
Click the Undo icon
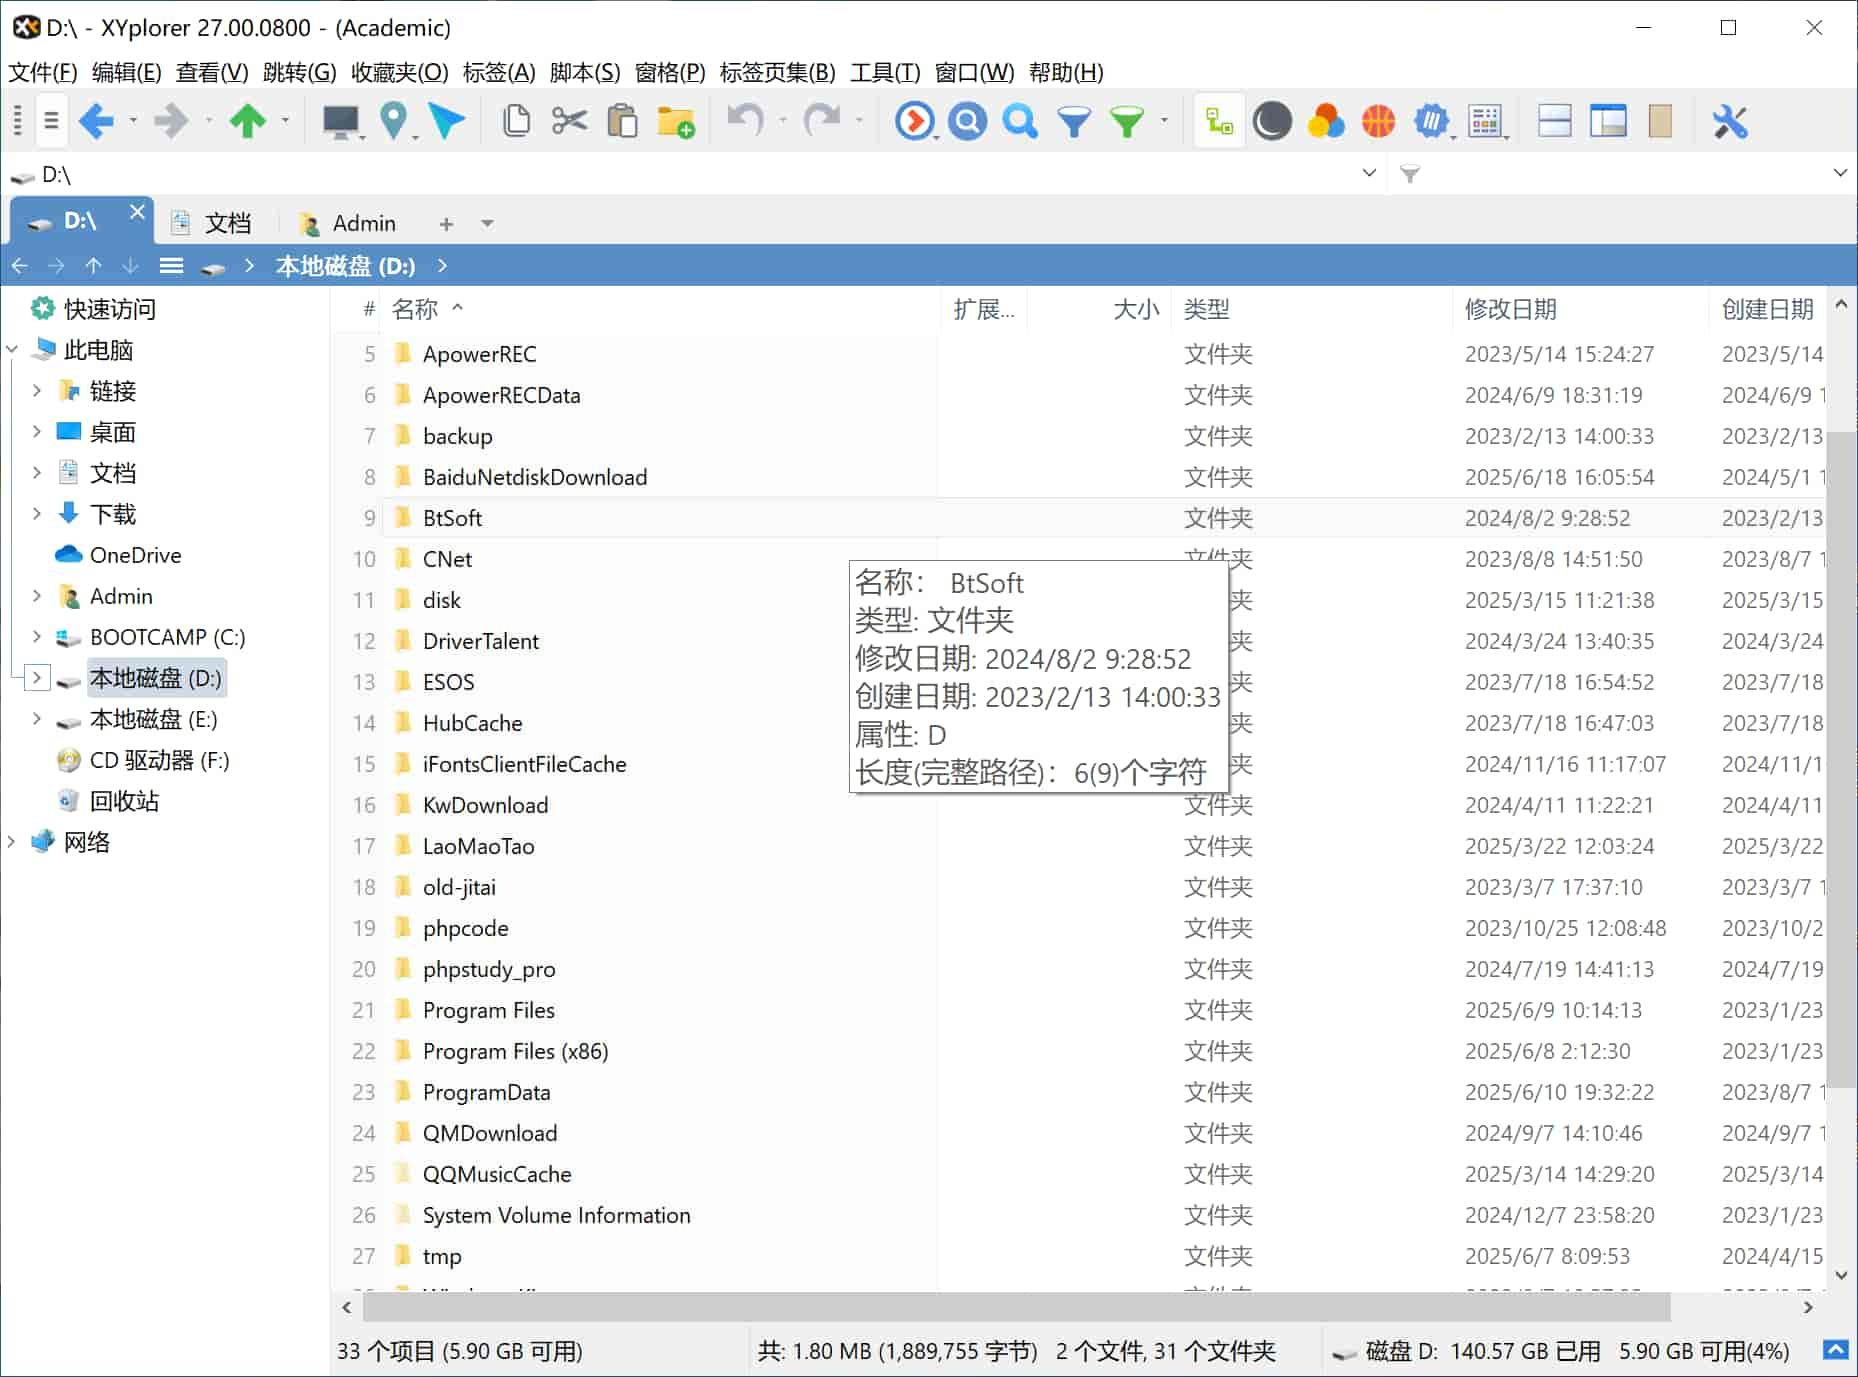pyautogui.click(x=745, y=120)
